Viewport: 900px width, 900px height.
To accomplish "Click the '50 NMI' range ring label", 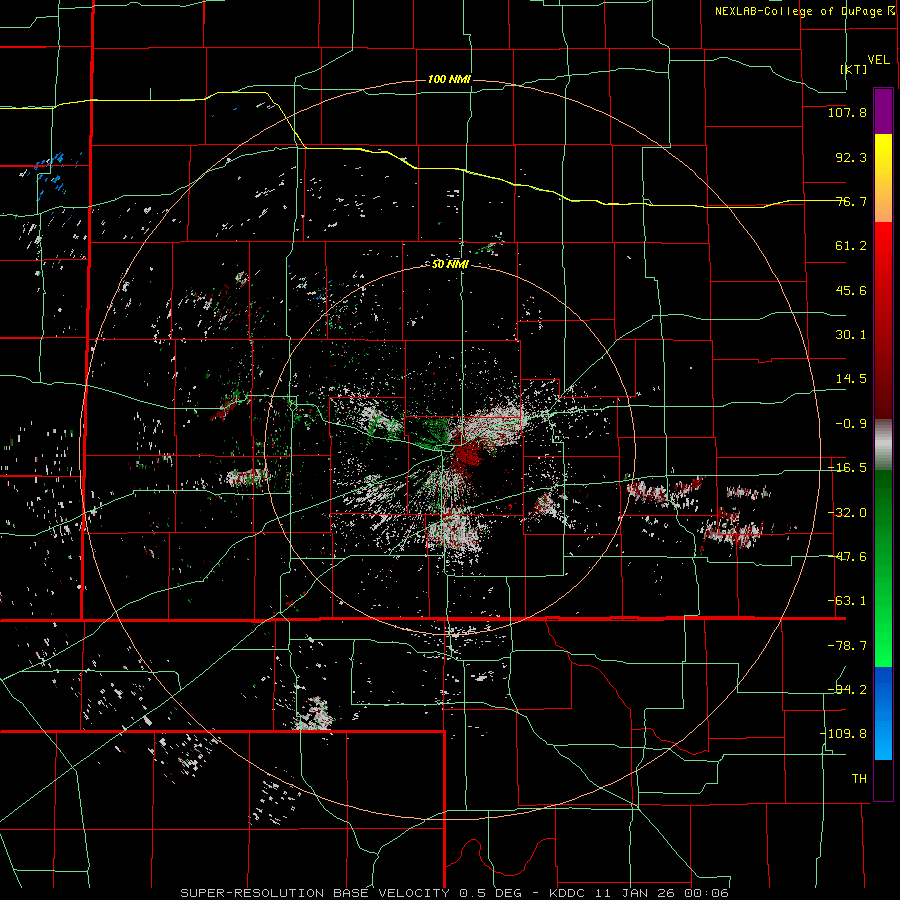I will point(450,264).
